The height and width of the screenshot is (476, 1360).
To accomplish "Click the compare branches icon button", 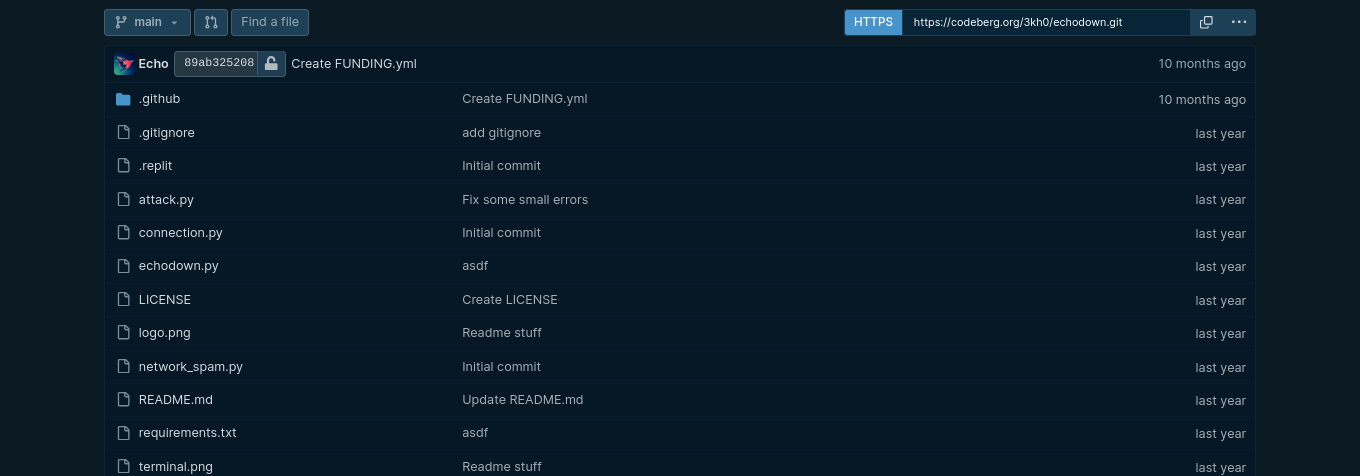I will point(211,22).
